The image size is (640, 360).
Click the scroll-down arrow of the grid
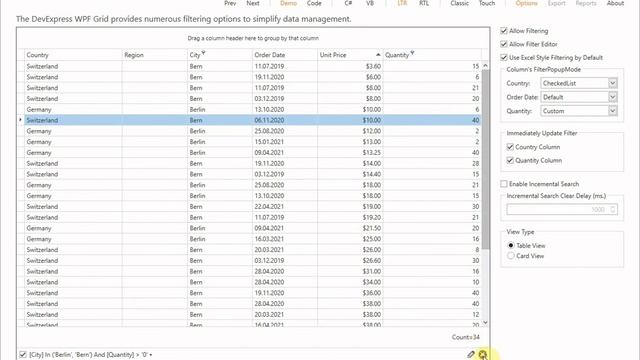click(485, 322)
